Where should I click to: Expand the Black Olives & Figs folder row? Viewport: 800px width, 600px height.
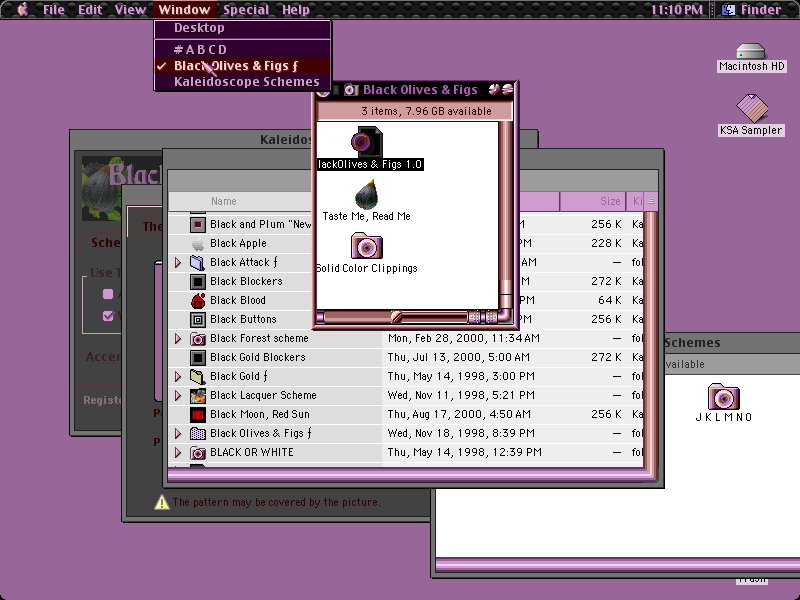[x=178, y=433]
